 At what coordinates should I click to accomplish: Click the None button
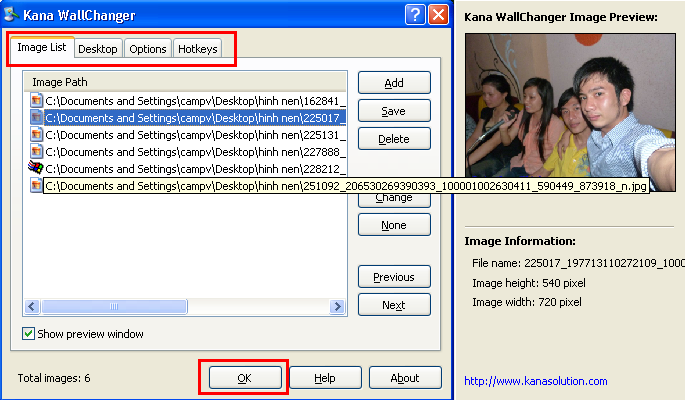(394, 225)
